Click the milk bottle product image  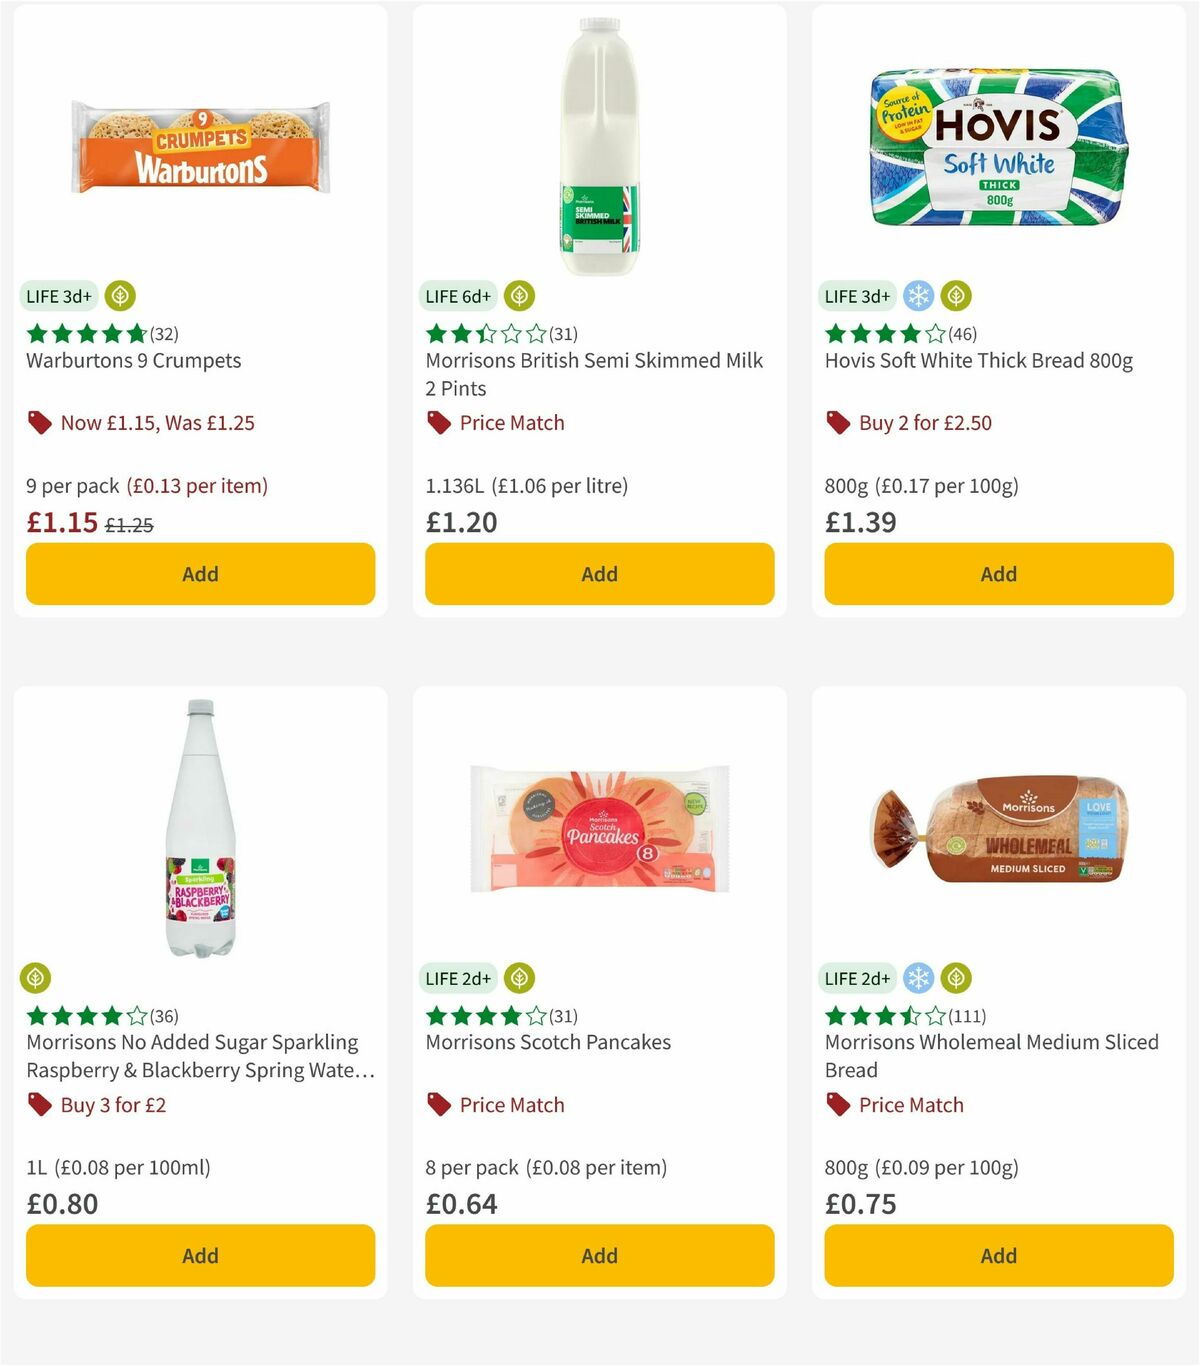click(x=598, y=145)
